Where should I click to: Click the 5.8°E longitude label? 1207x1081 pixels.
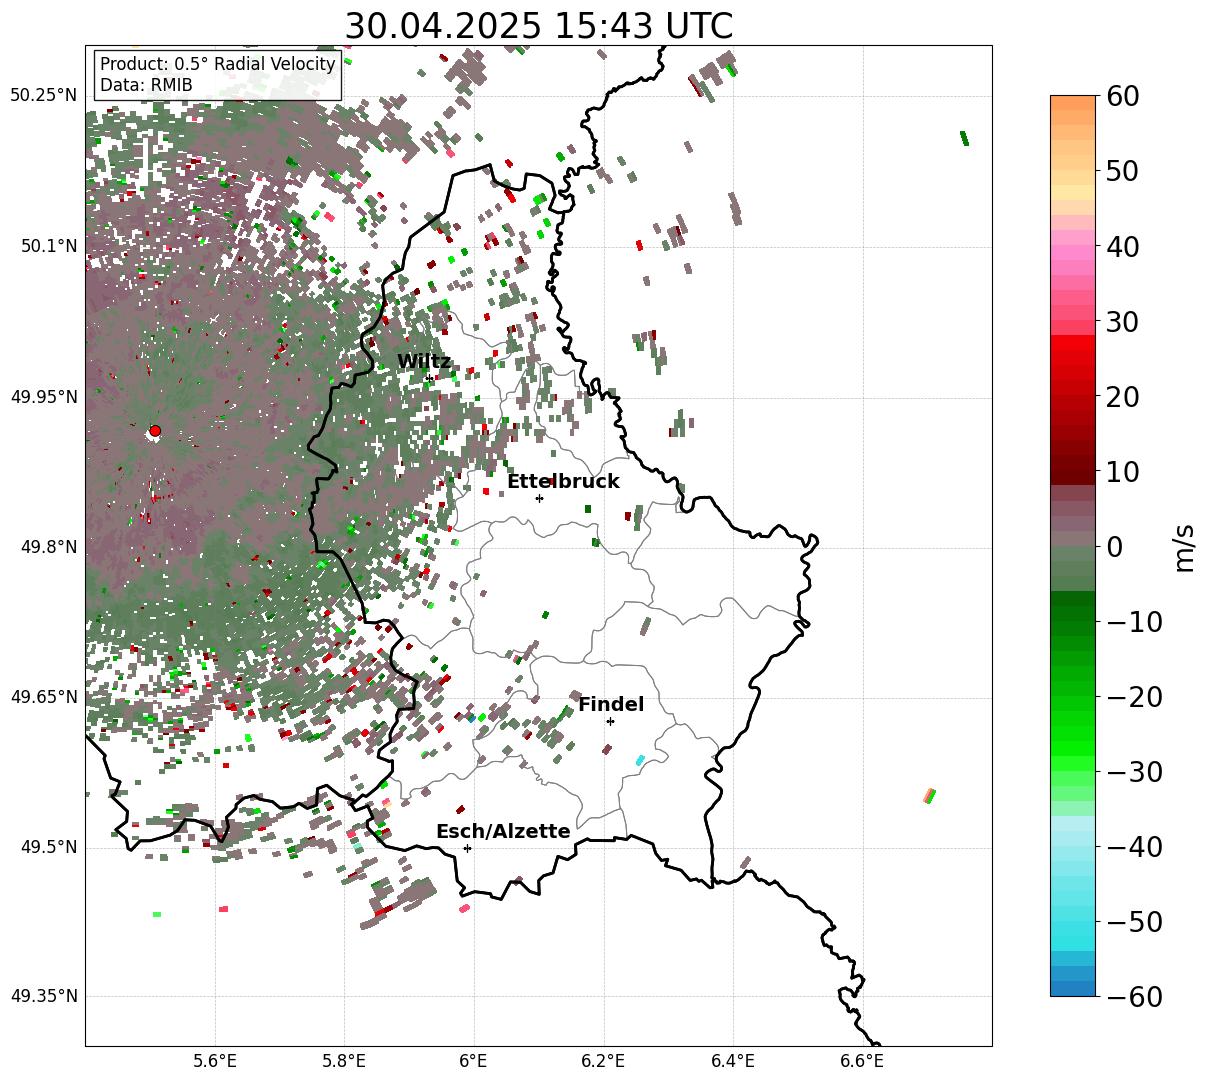(x=345, y=1060)
